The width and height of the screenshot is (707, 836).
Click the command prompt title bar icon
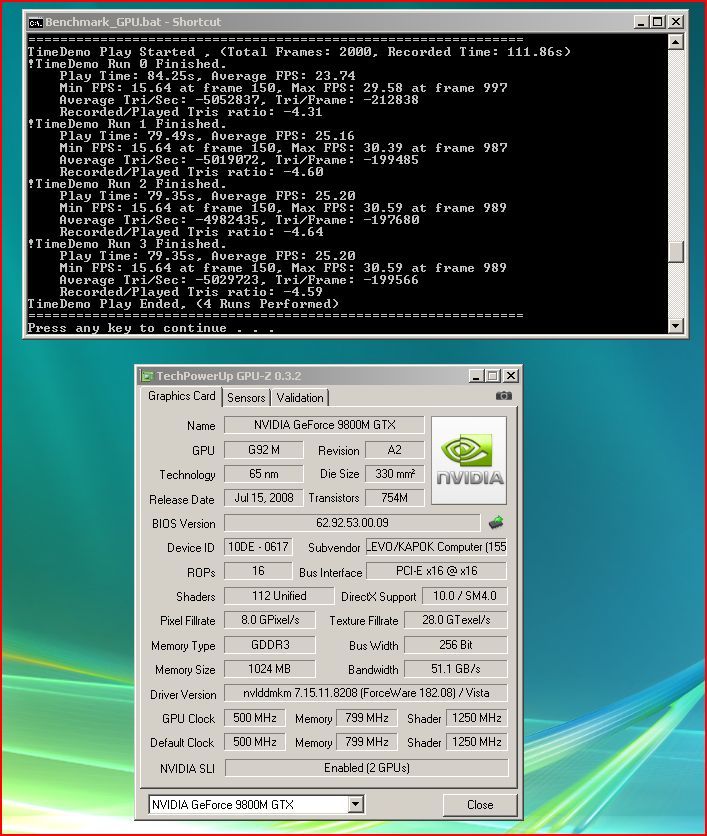(x=35, y=22)
